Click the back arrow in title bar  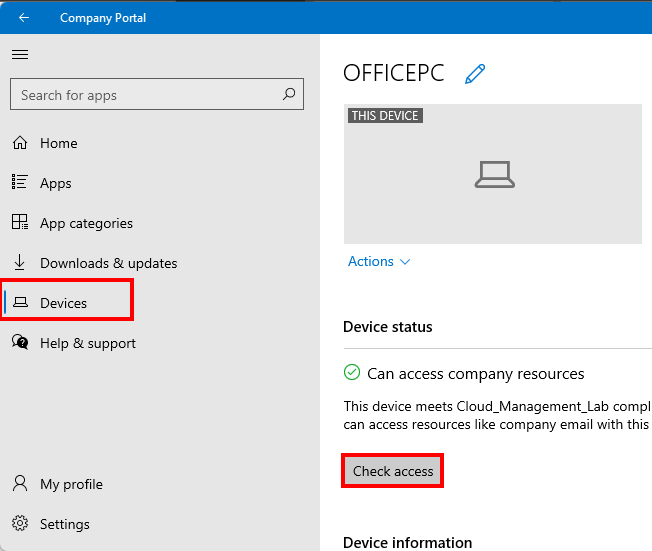[x=24, y=18]
